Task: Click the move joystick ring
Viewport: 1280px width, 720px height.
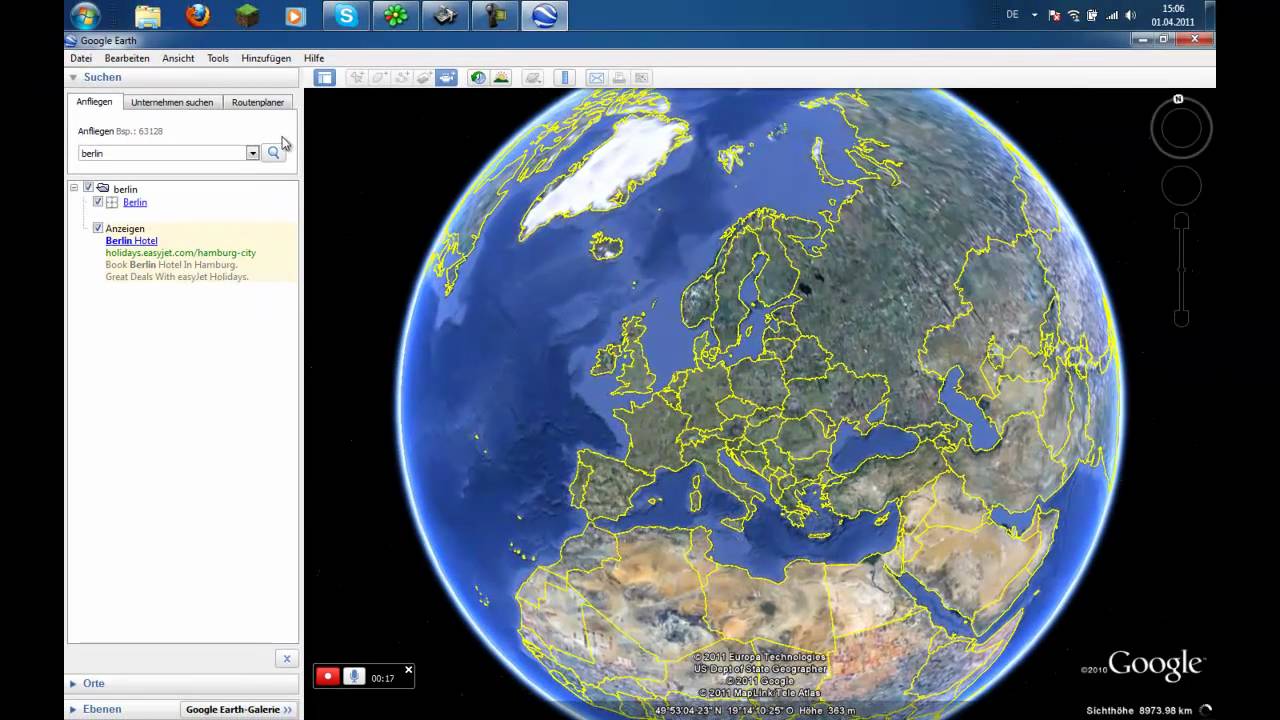Action: (x=1181, y=186)
